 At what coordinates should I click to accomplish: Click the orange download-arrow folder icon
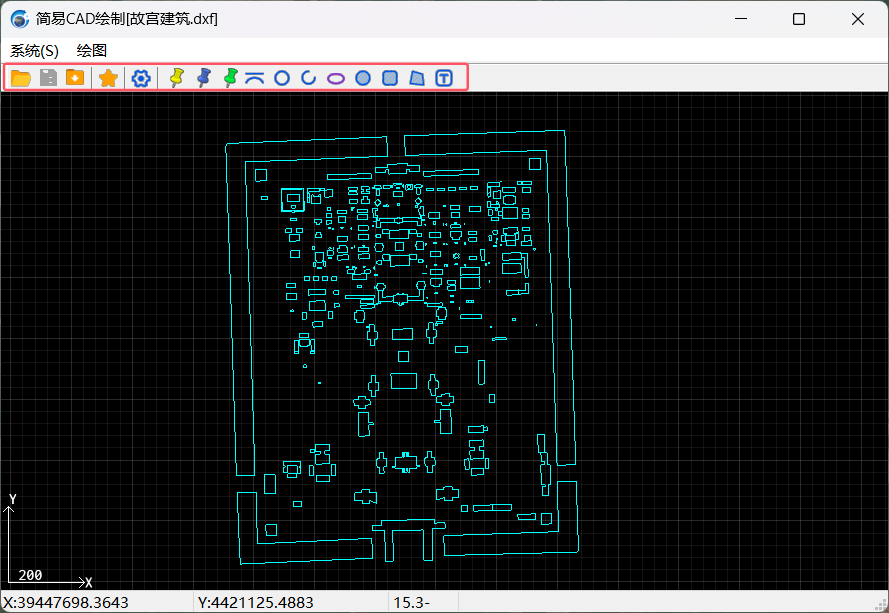(75, 77)
